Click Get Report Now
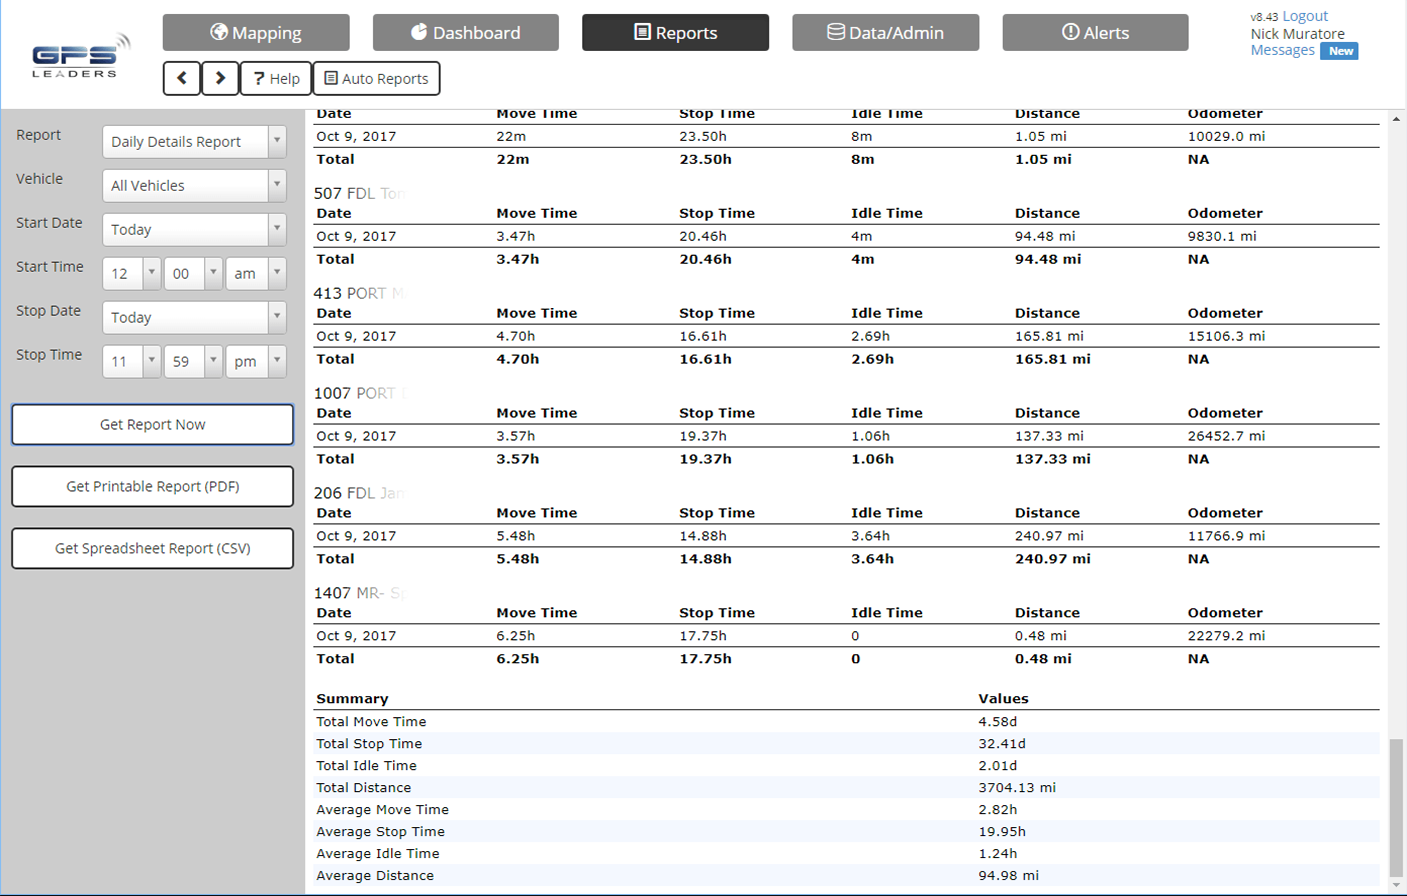This screenshot has width=1407, height=896. click(x=152, y=424)
